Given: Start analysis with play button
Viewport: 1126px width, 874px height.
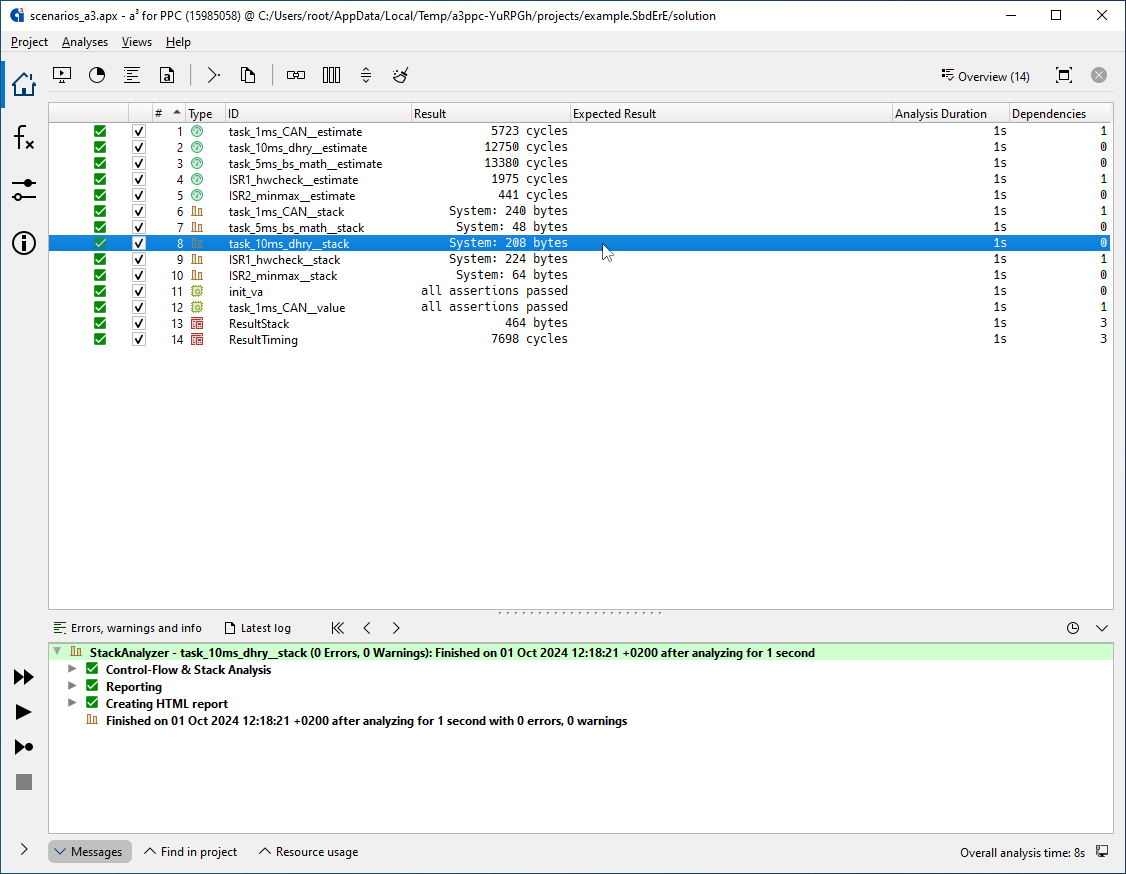Looking at the screenshot, I should click(x=24, y=712).
